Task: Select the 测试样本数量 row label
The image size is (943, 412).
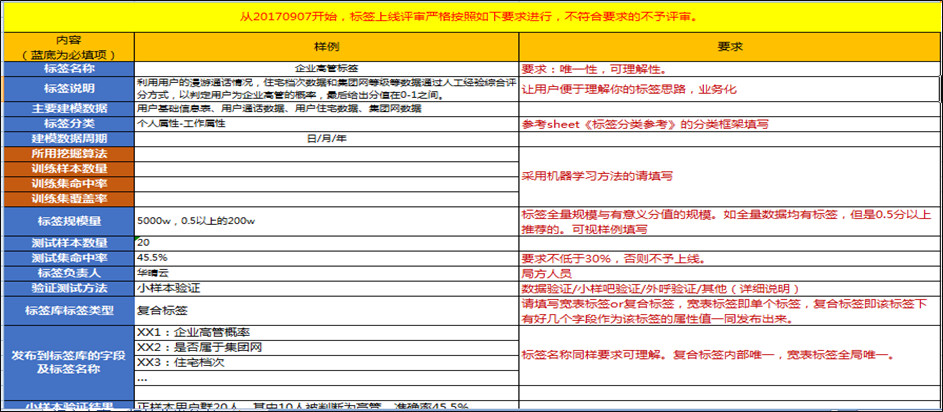Action: coord(69,244)
